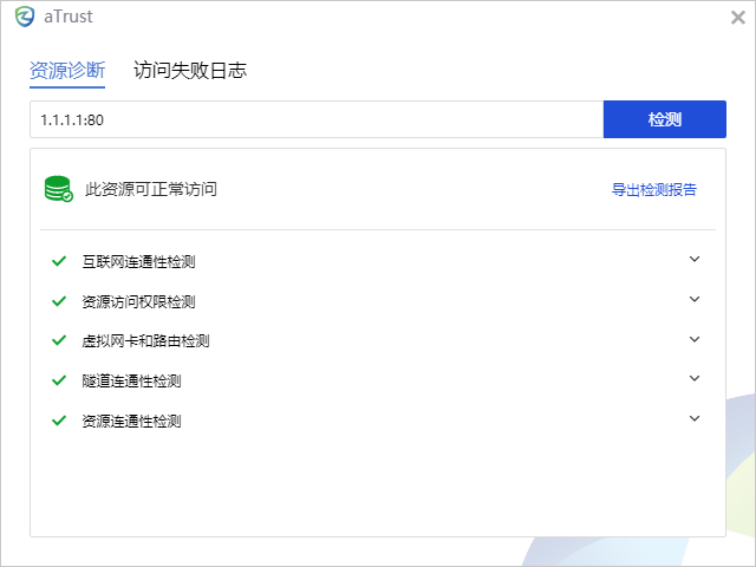Select the 虚拟网卡和路由检测 row label
This screenshot has width=756, height=568.
pyautogui.click(x=145, y=341)
